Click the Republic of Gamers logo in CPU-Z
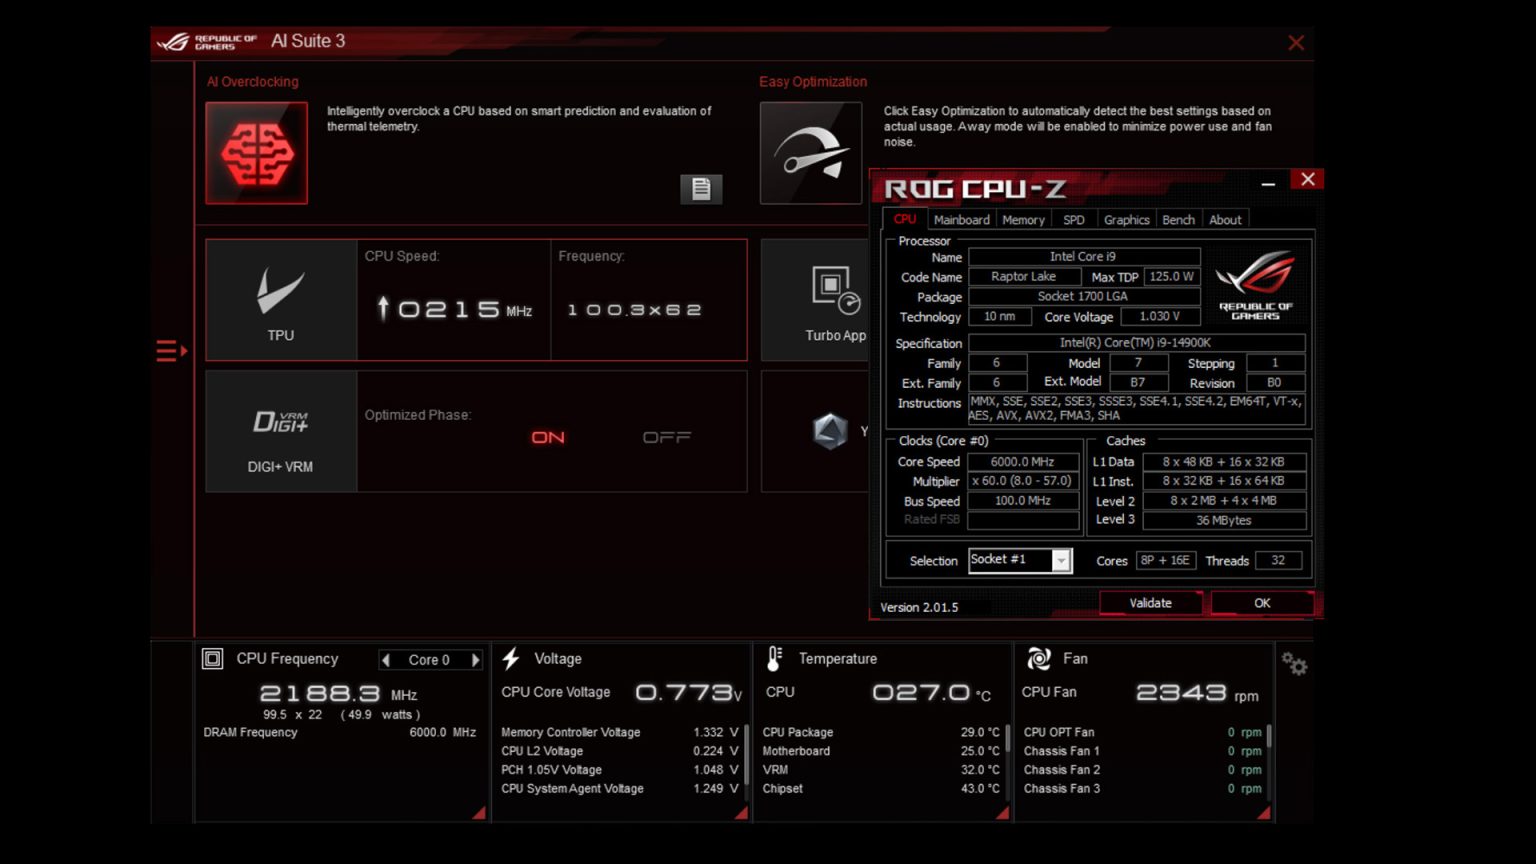This screenshot has width=1536, height=864. tap(1256, 285)
